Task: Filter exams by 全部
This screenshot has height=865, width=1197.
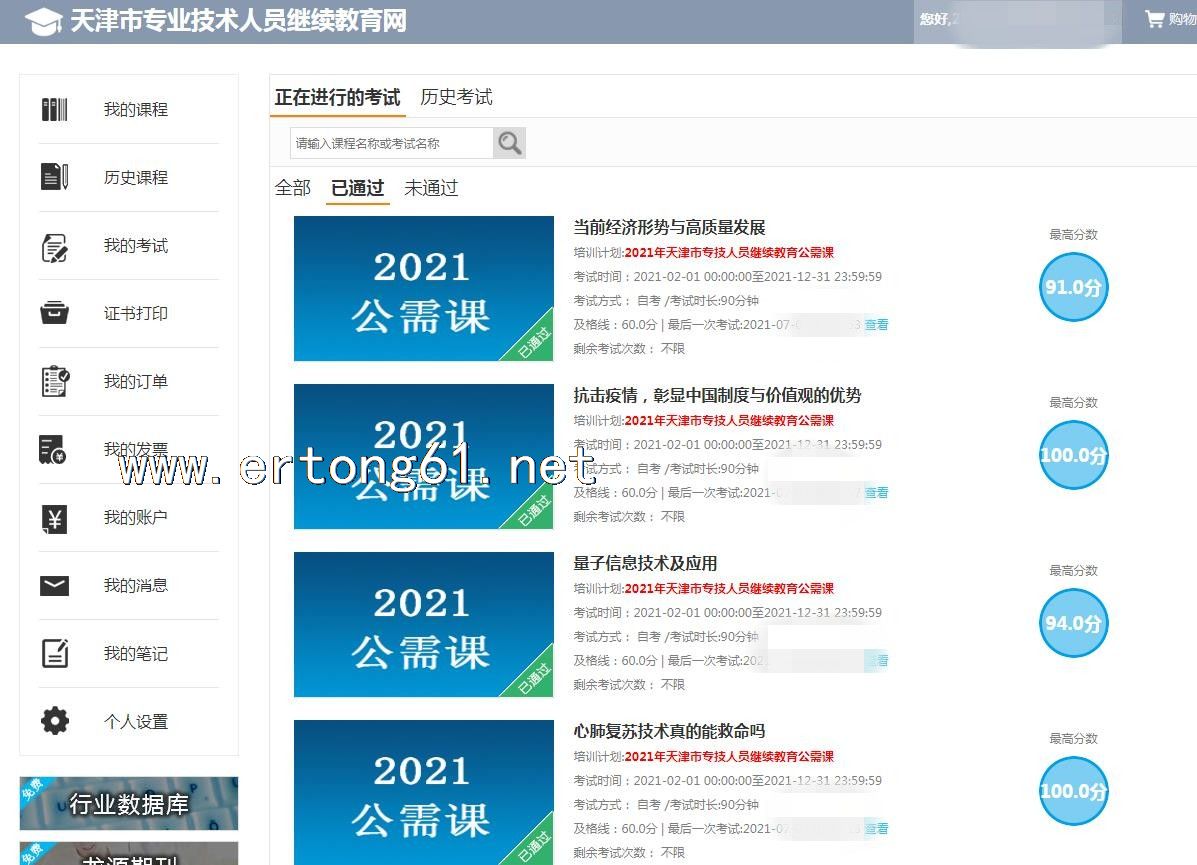Action: [x=293, y=188]
